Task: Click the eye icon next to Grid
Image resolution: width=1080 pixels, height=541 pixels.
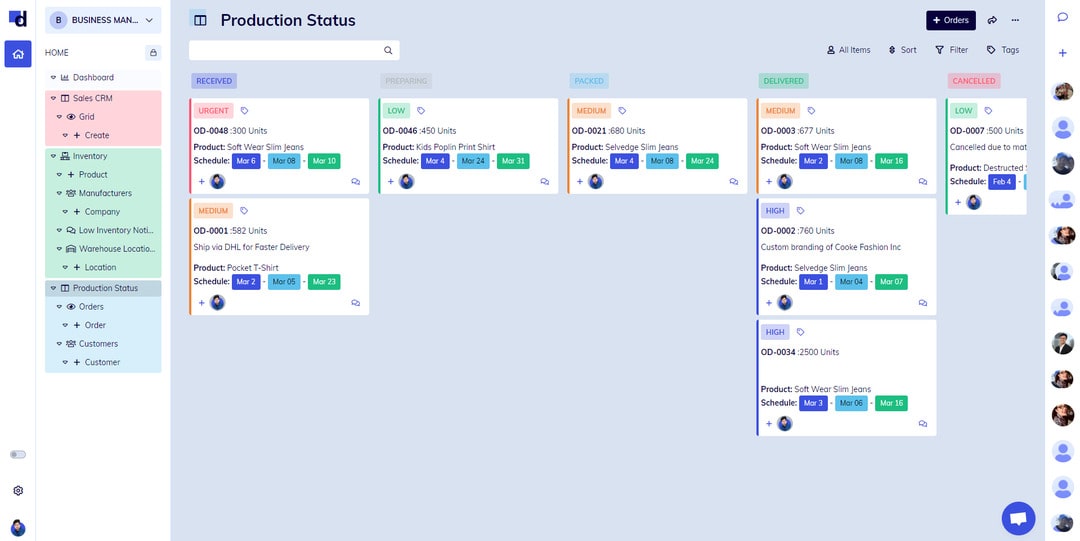Action: (71, 117)
